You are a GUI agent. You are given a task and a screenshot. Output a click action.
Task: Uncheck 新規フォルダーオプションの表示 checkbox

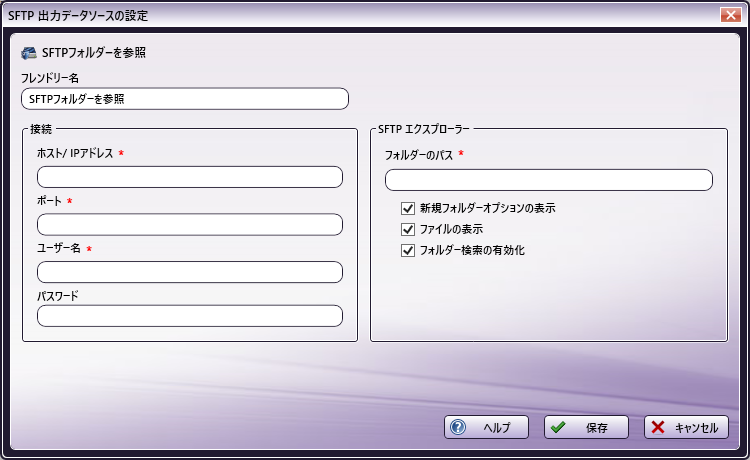[x=408, y=208]
